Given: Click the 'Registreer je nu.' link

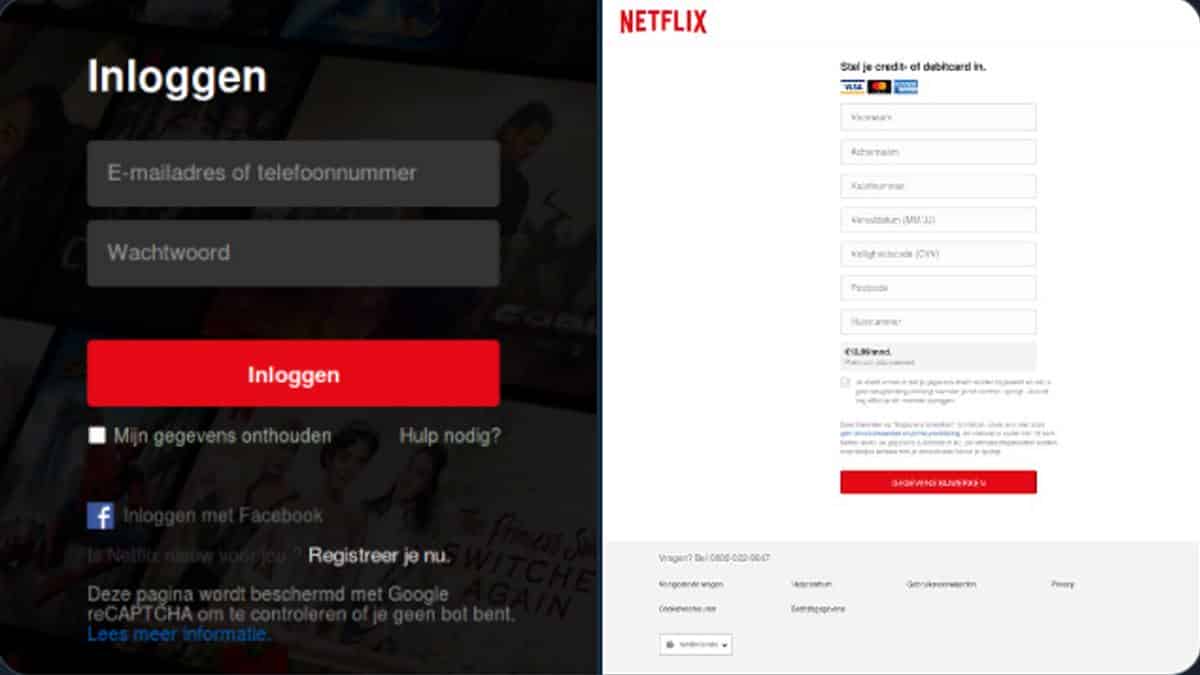Looking at the screenshot, I should pyautogui.click(x=379, y=556).
